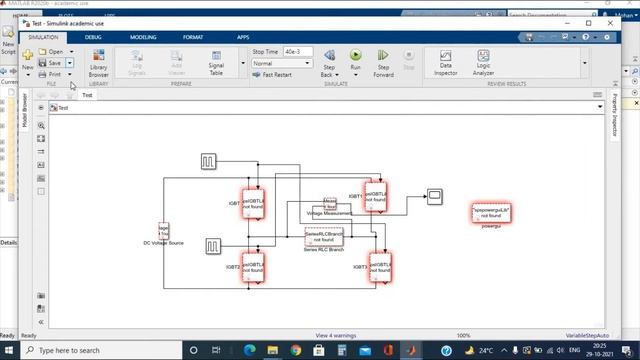Image resolution: width=640 pixels, height=360 pixels.
Task: Click the VariableStepAuto solver link
Action: point(587,336)
